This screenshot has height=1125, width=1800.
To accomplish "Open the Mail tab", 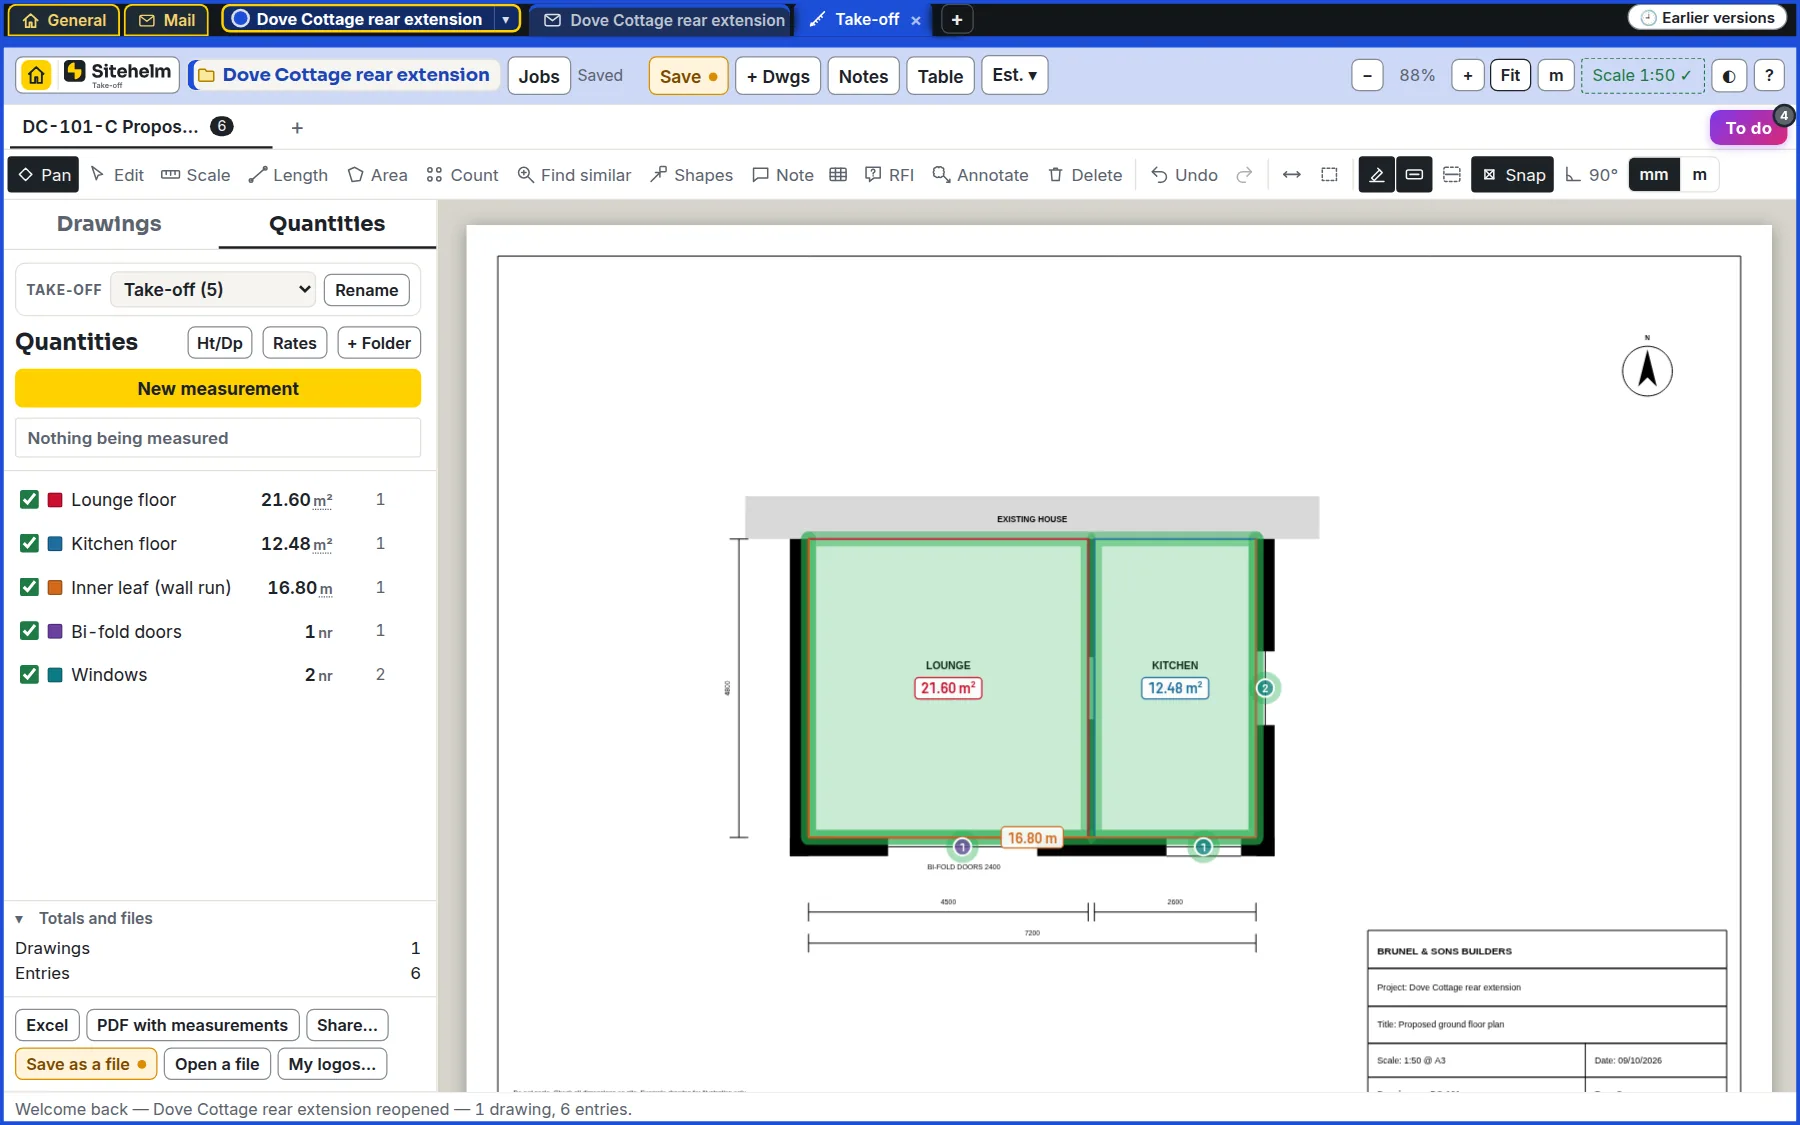I will [x=167, y=20].
